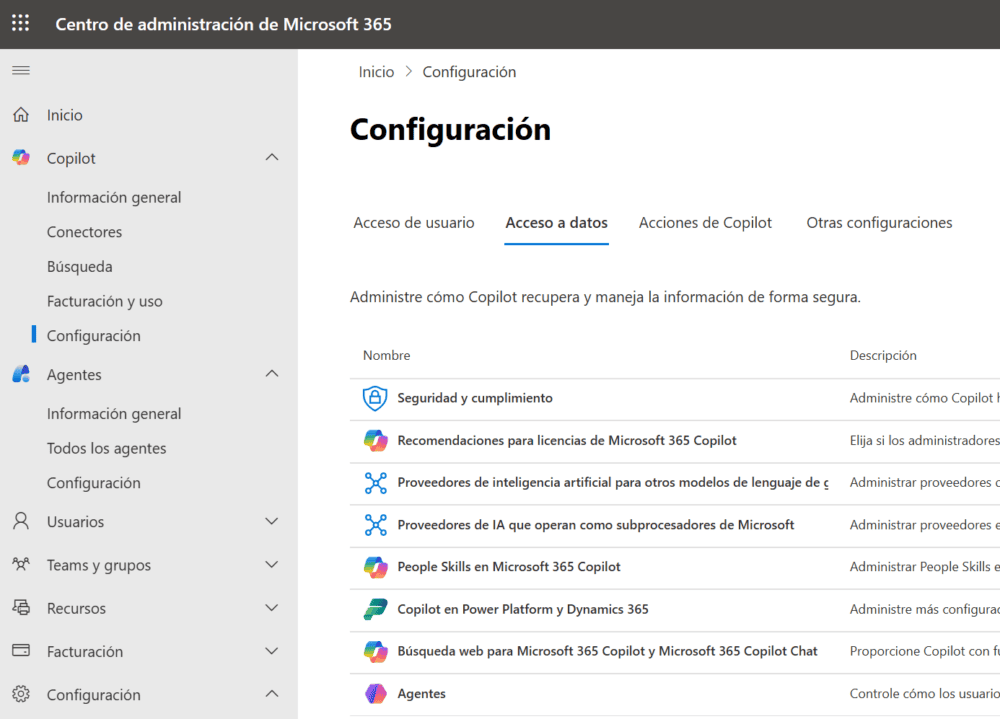Click the Copilot logo in the sidebar
This screenshot has height=719, width=1000.
pos(20,157)
